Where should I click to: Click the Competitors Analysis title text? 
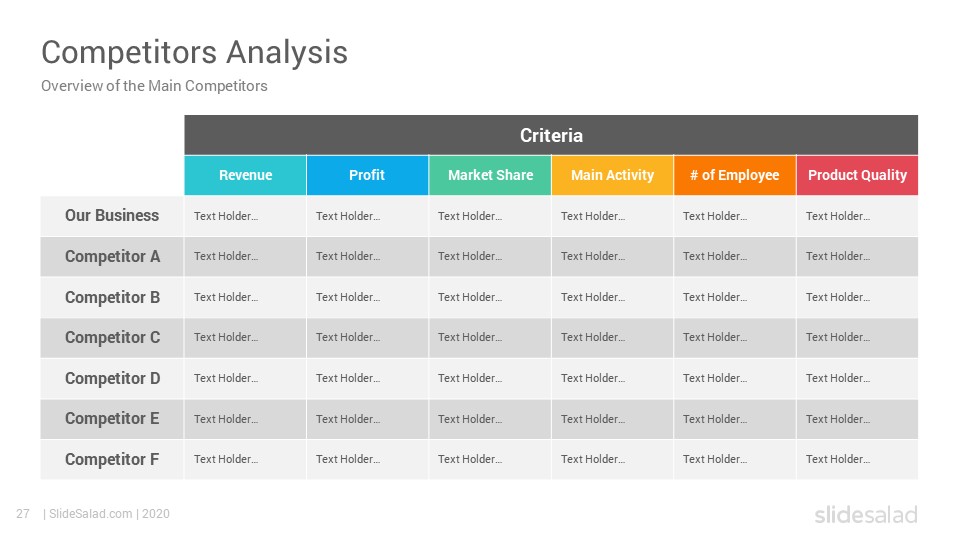(195, 53)
